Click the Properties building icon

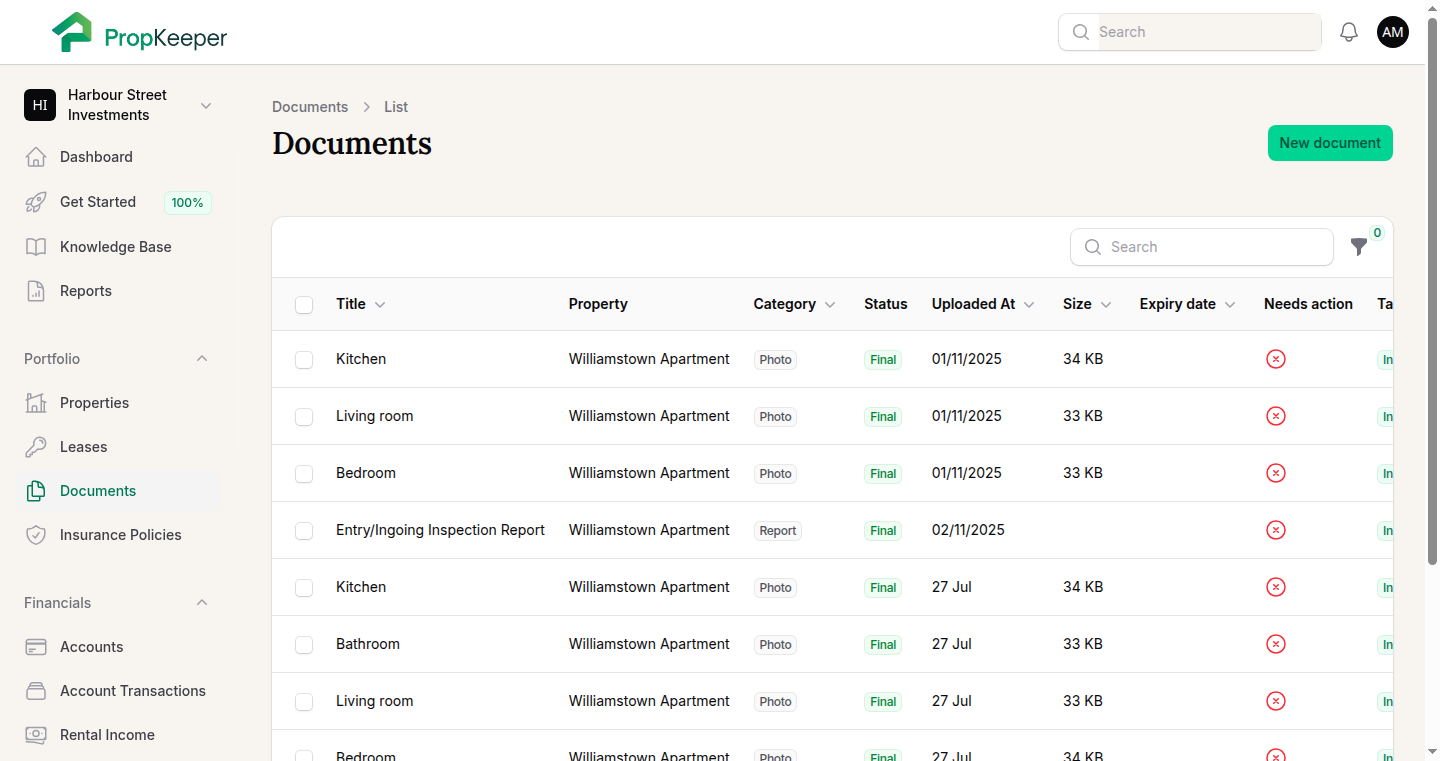36,403
